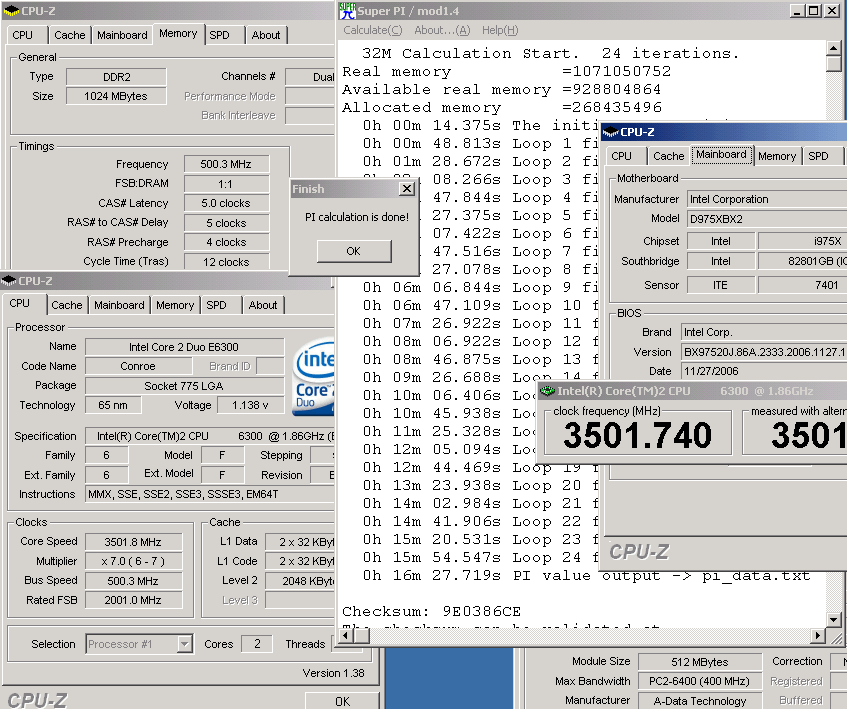The image size is (847, 709).
Task: Select the Memory tab in top-left CPU-Z window
Action: click(x=178, y=33)
